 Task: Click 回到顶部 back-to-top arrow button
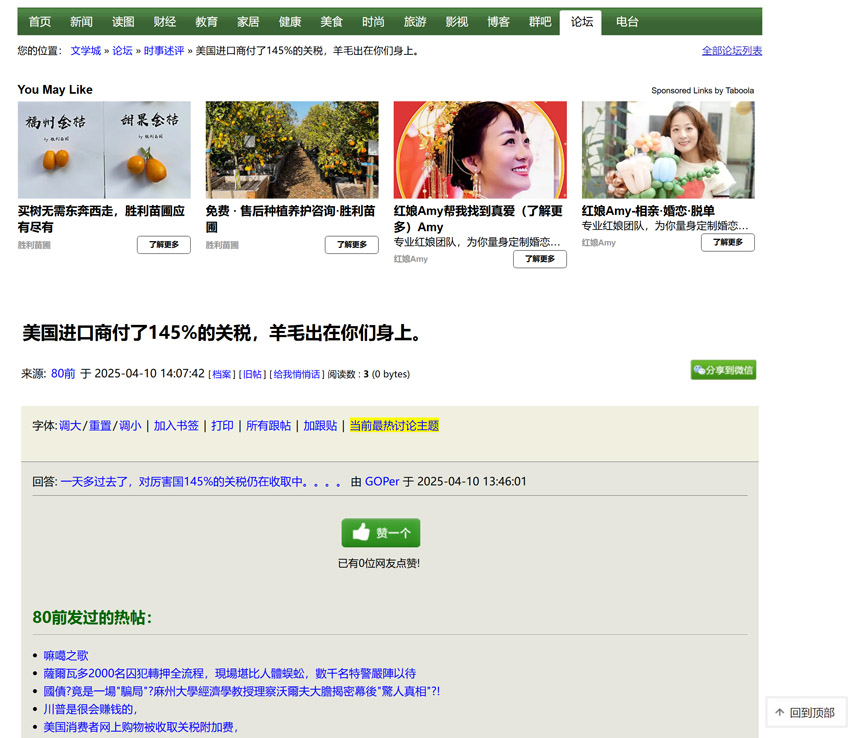805,713
